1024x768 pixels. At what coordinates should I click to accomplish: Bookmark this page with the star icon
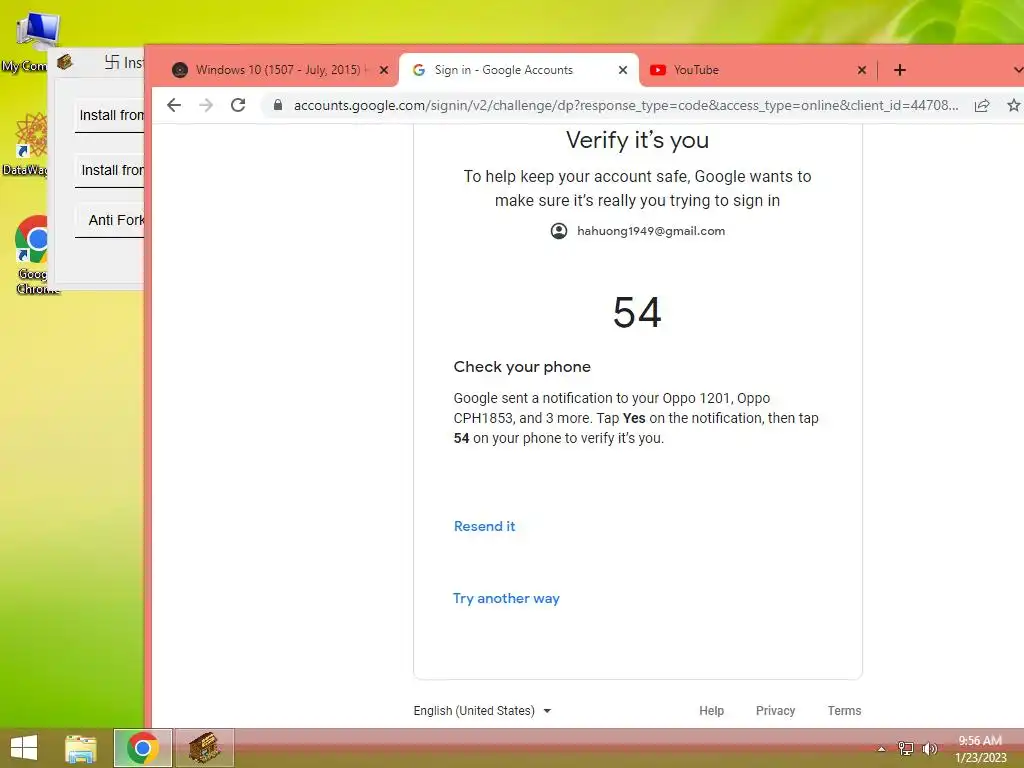point(1014,105)
